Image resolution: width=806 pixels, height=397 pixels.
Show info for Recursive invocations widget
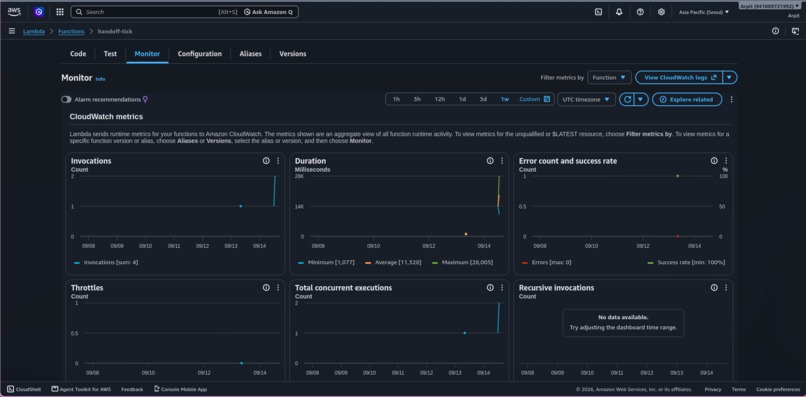click(x=714, y=287)
